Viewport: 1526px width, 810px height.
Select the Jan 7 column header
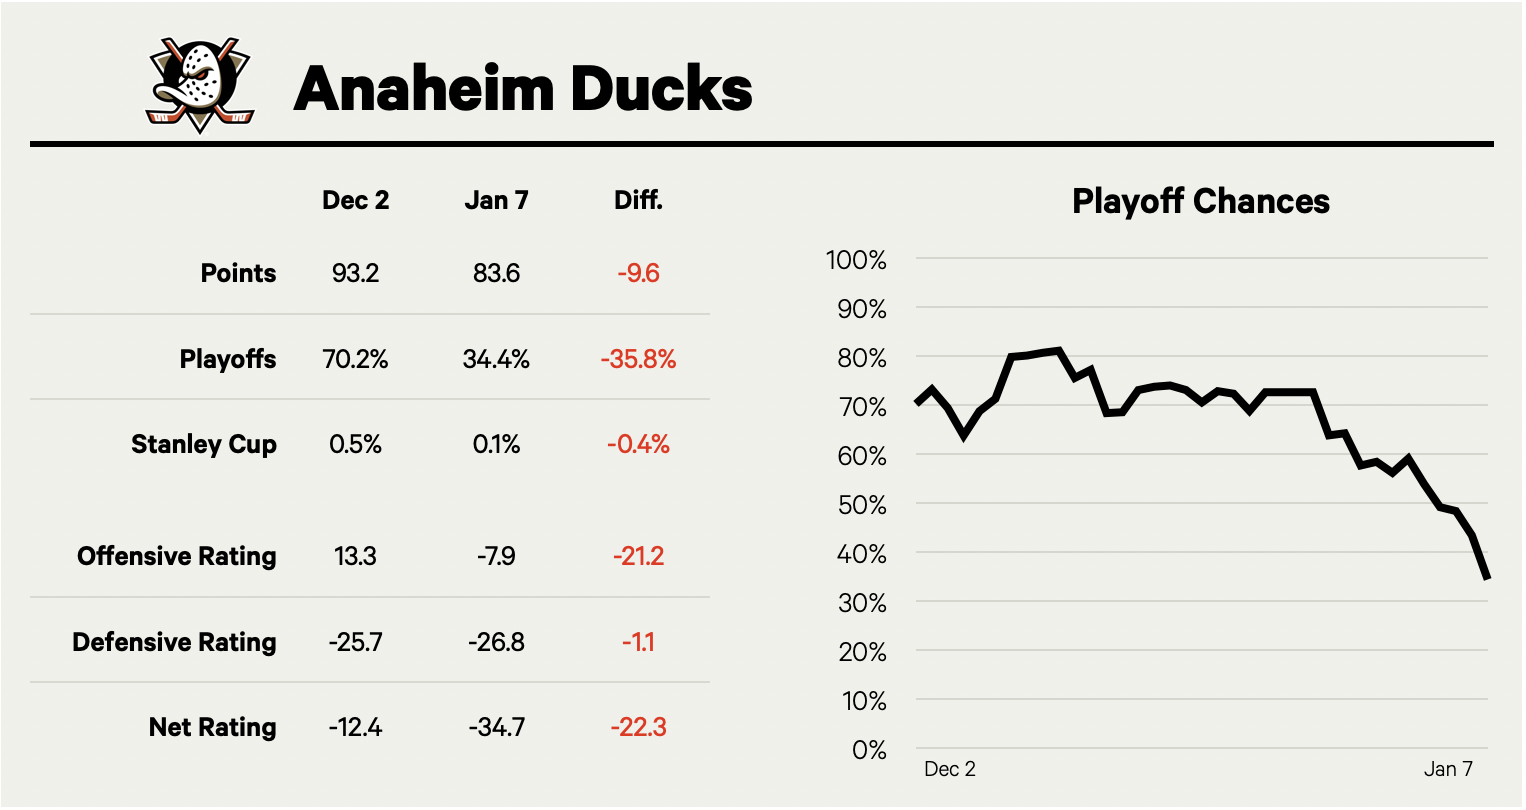click(x=496, y=200)
